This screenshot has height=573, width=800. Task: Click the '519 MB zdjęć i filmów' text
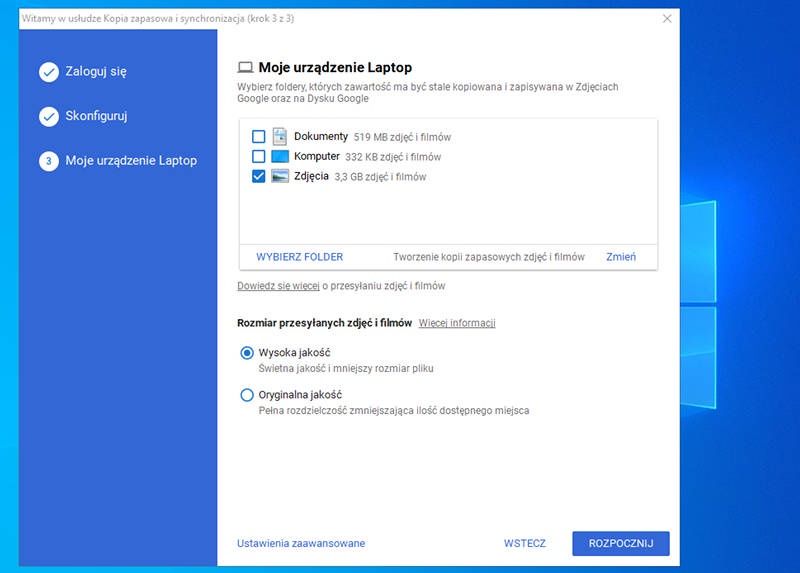click(x=403, y=137)
